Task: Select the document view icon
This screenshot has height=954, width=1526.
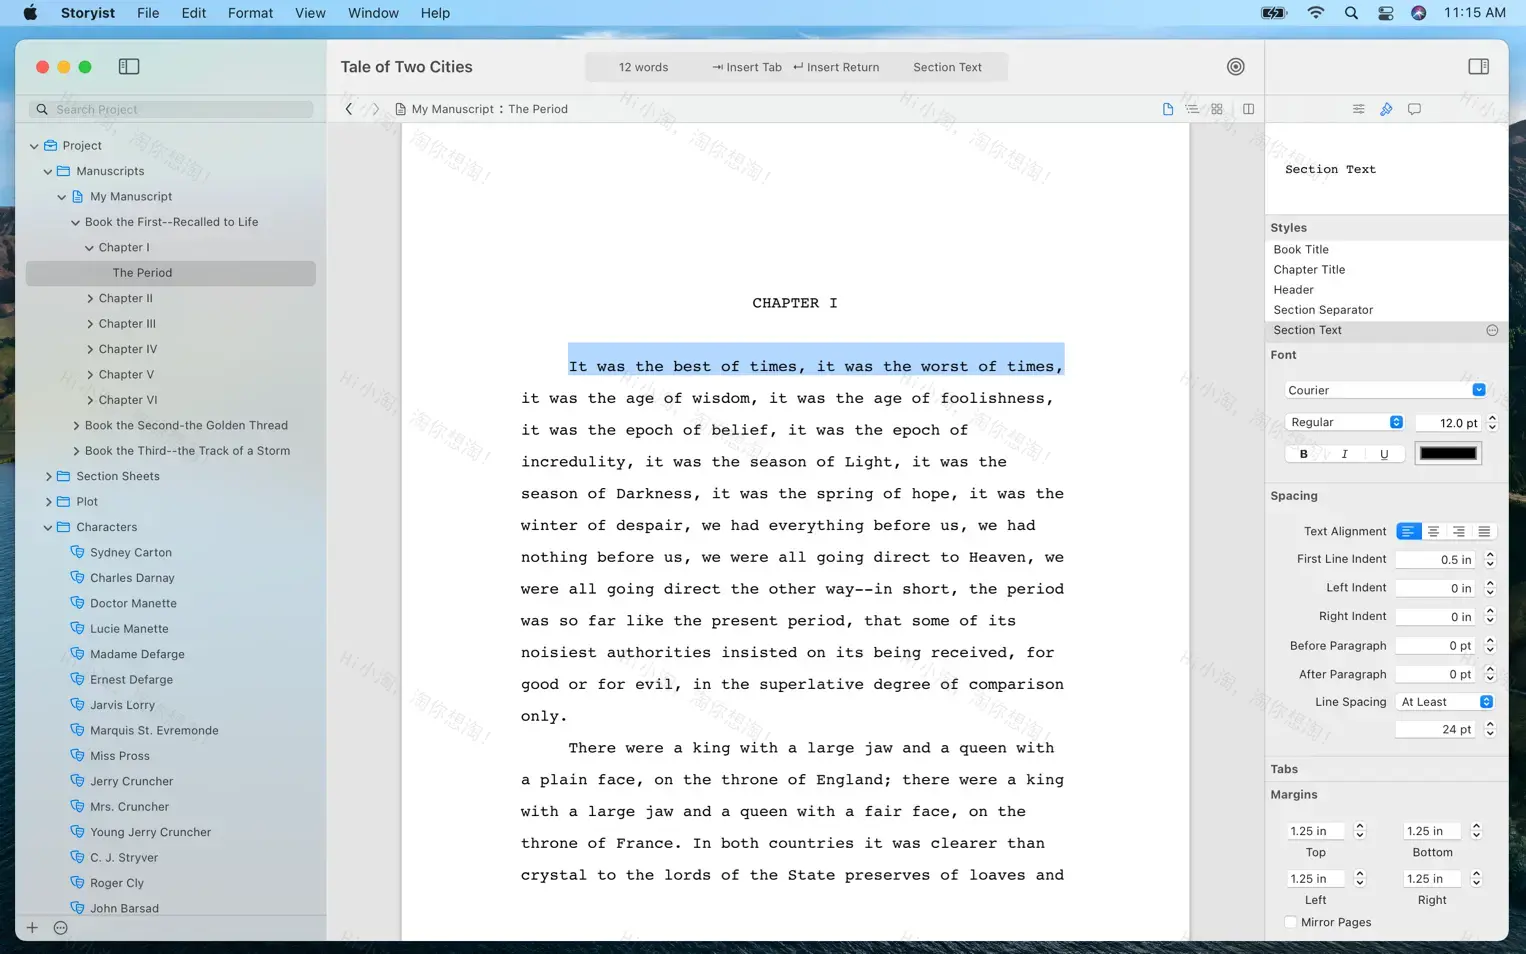Action: (x=1168, y=109)
